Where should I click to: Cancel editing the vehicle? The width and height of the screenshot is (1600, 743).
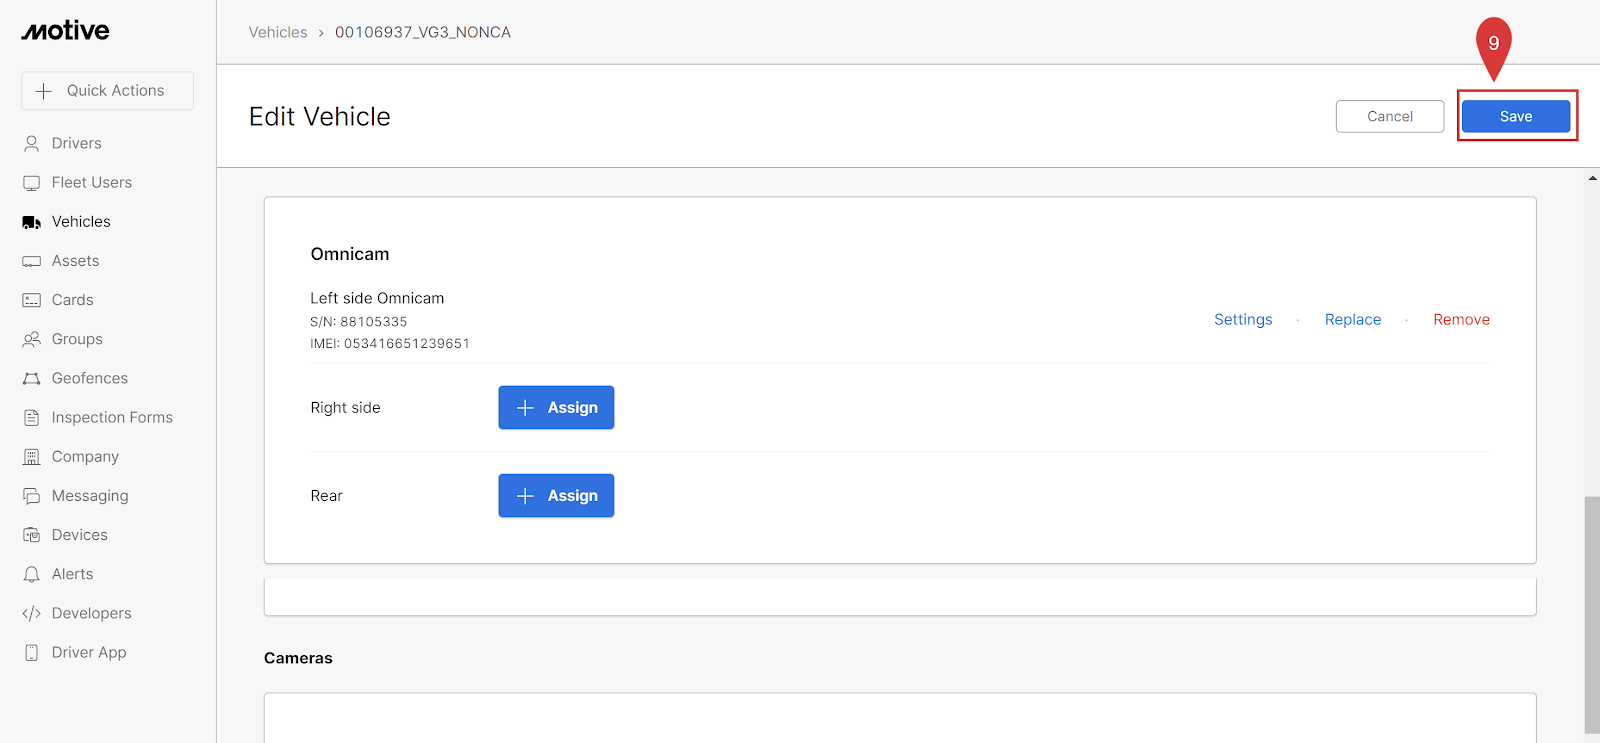pos(1390,116)
